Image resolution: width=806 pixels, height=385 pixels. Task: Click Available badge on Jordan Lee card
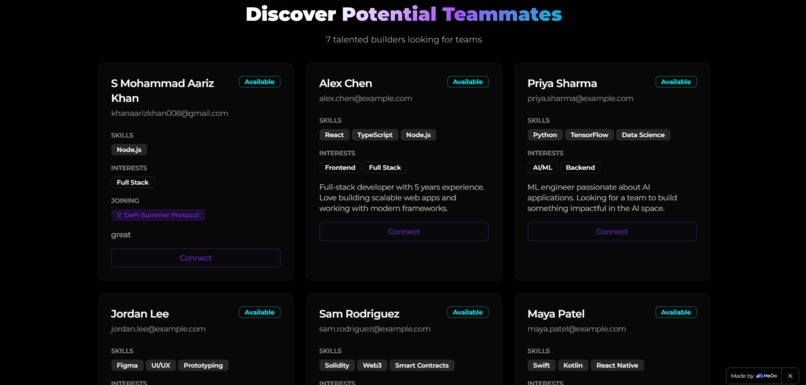pos(260,312)
